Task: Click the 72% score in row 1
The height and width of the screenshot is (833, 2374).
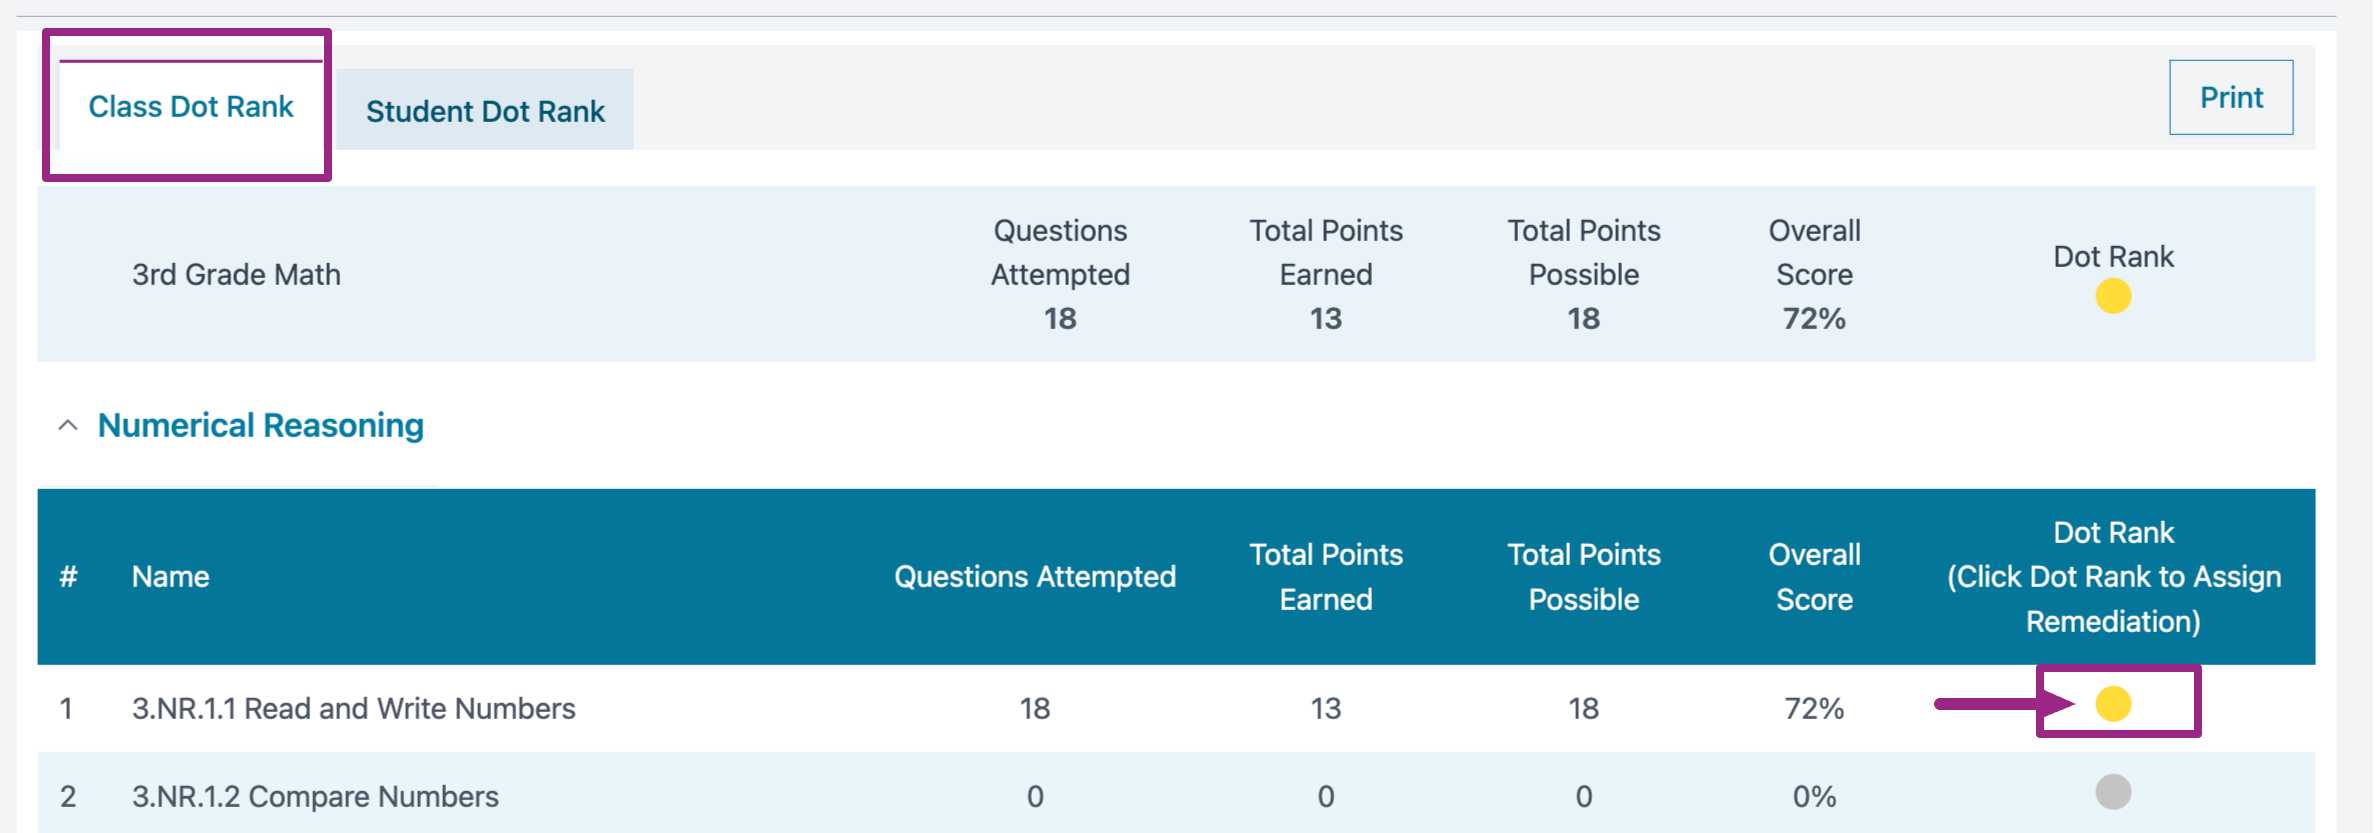Action: pos(1814,708)
